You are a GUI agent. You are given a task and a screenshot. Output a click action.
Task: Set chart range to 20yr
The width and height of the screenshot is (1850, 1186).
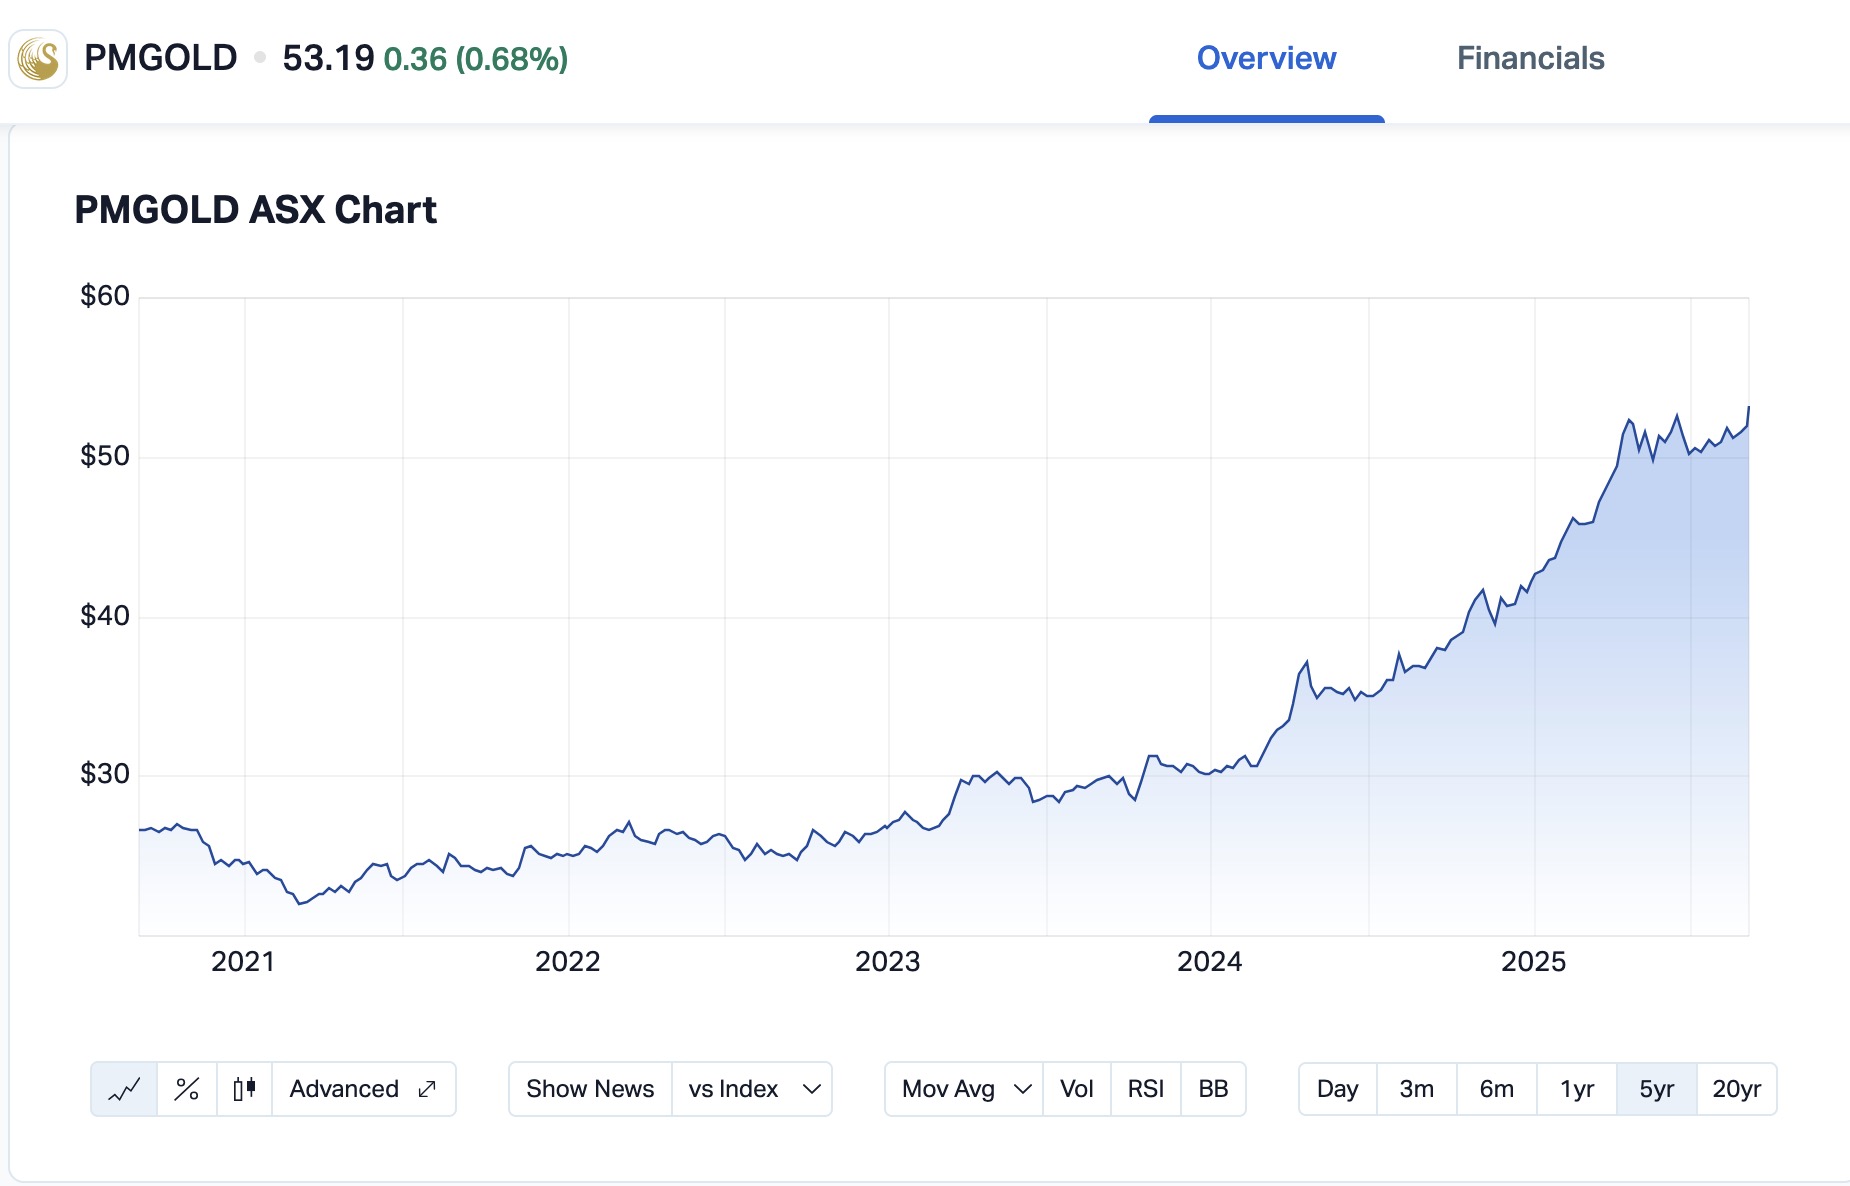(x=1736, y=1089)
